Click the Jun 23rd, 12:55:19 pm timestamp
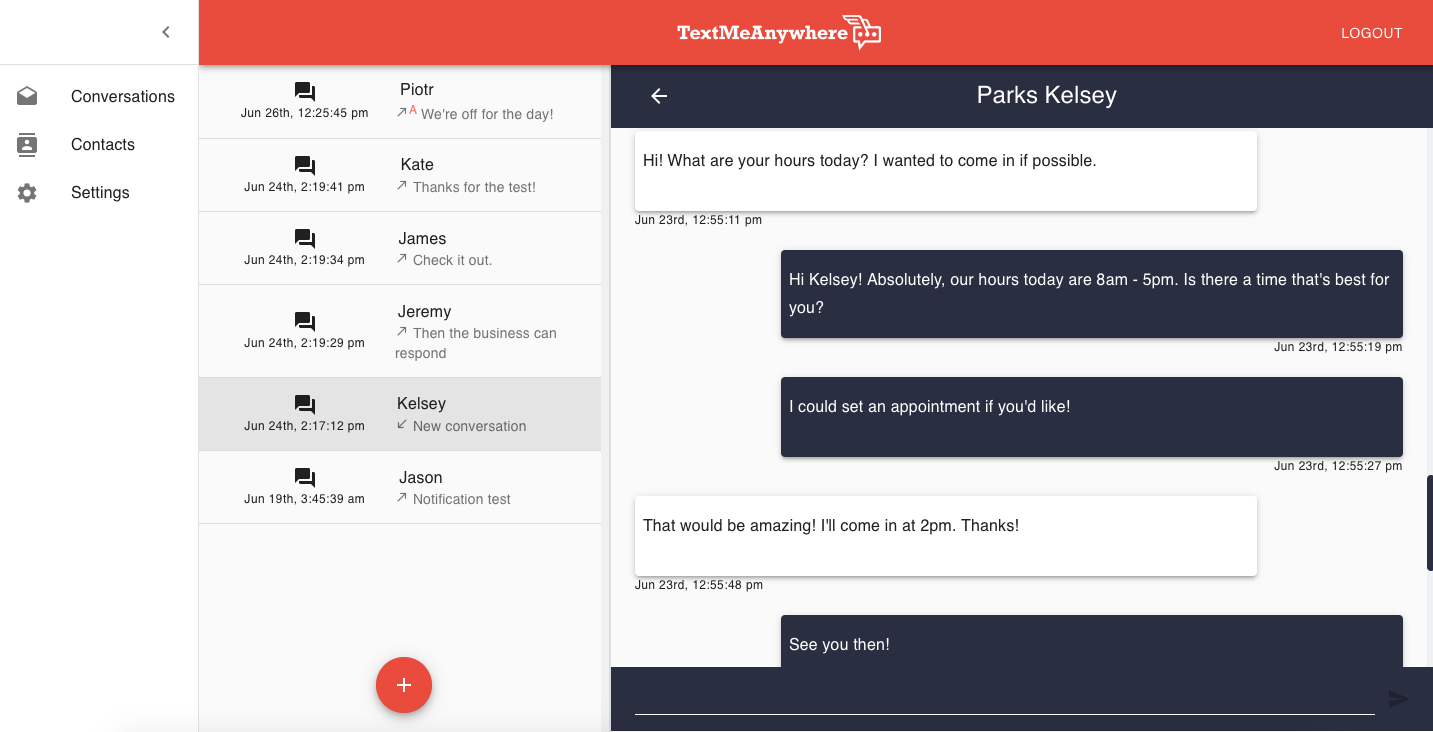This screenshot has width=1433, height=732. 1338,347
